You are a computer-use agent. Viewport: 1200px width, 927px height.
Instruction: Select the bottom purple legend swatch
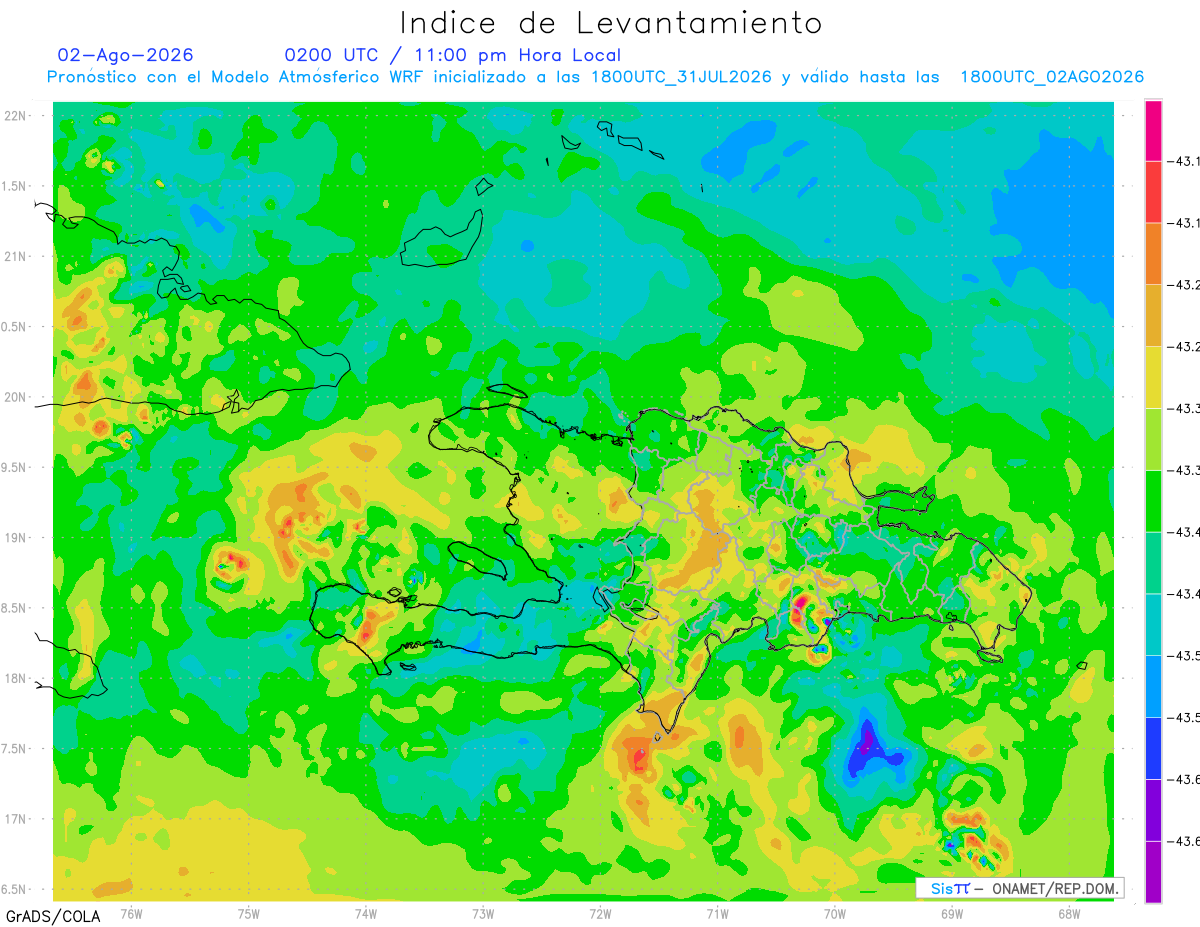[1153, 872]
